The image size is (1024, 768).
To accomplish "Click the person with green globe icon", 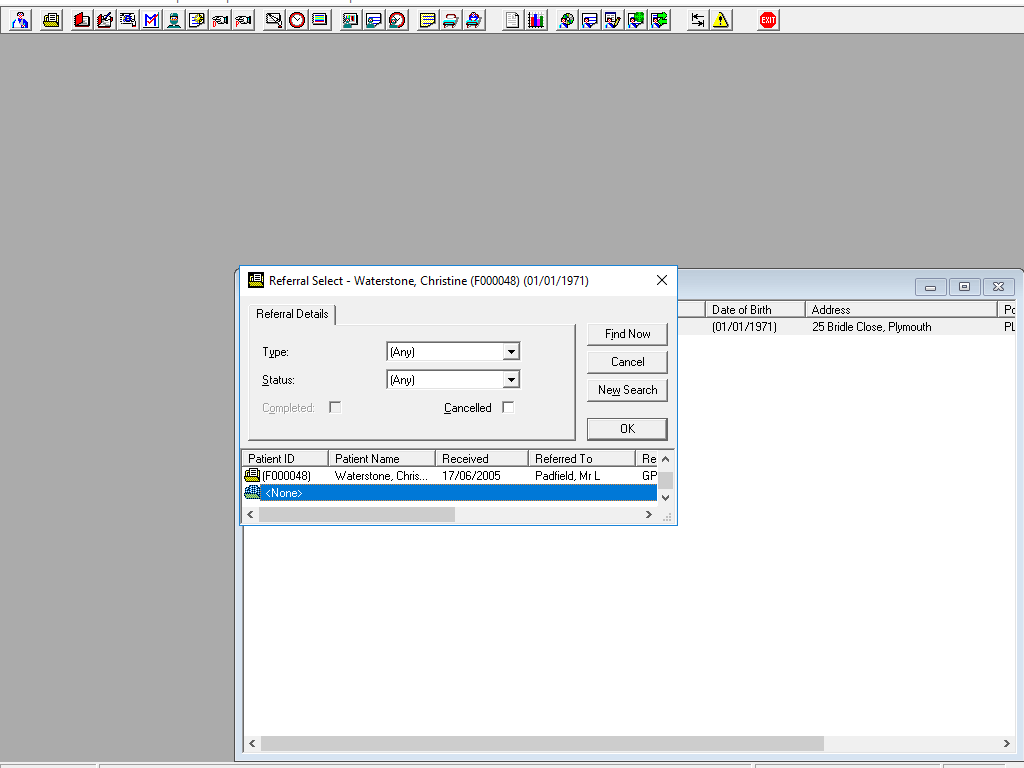I will point(636,20).
